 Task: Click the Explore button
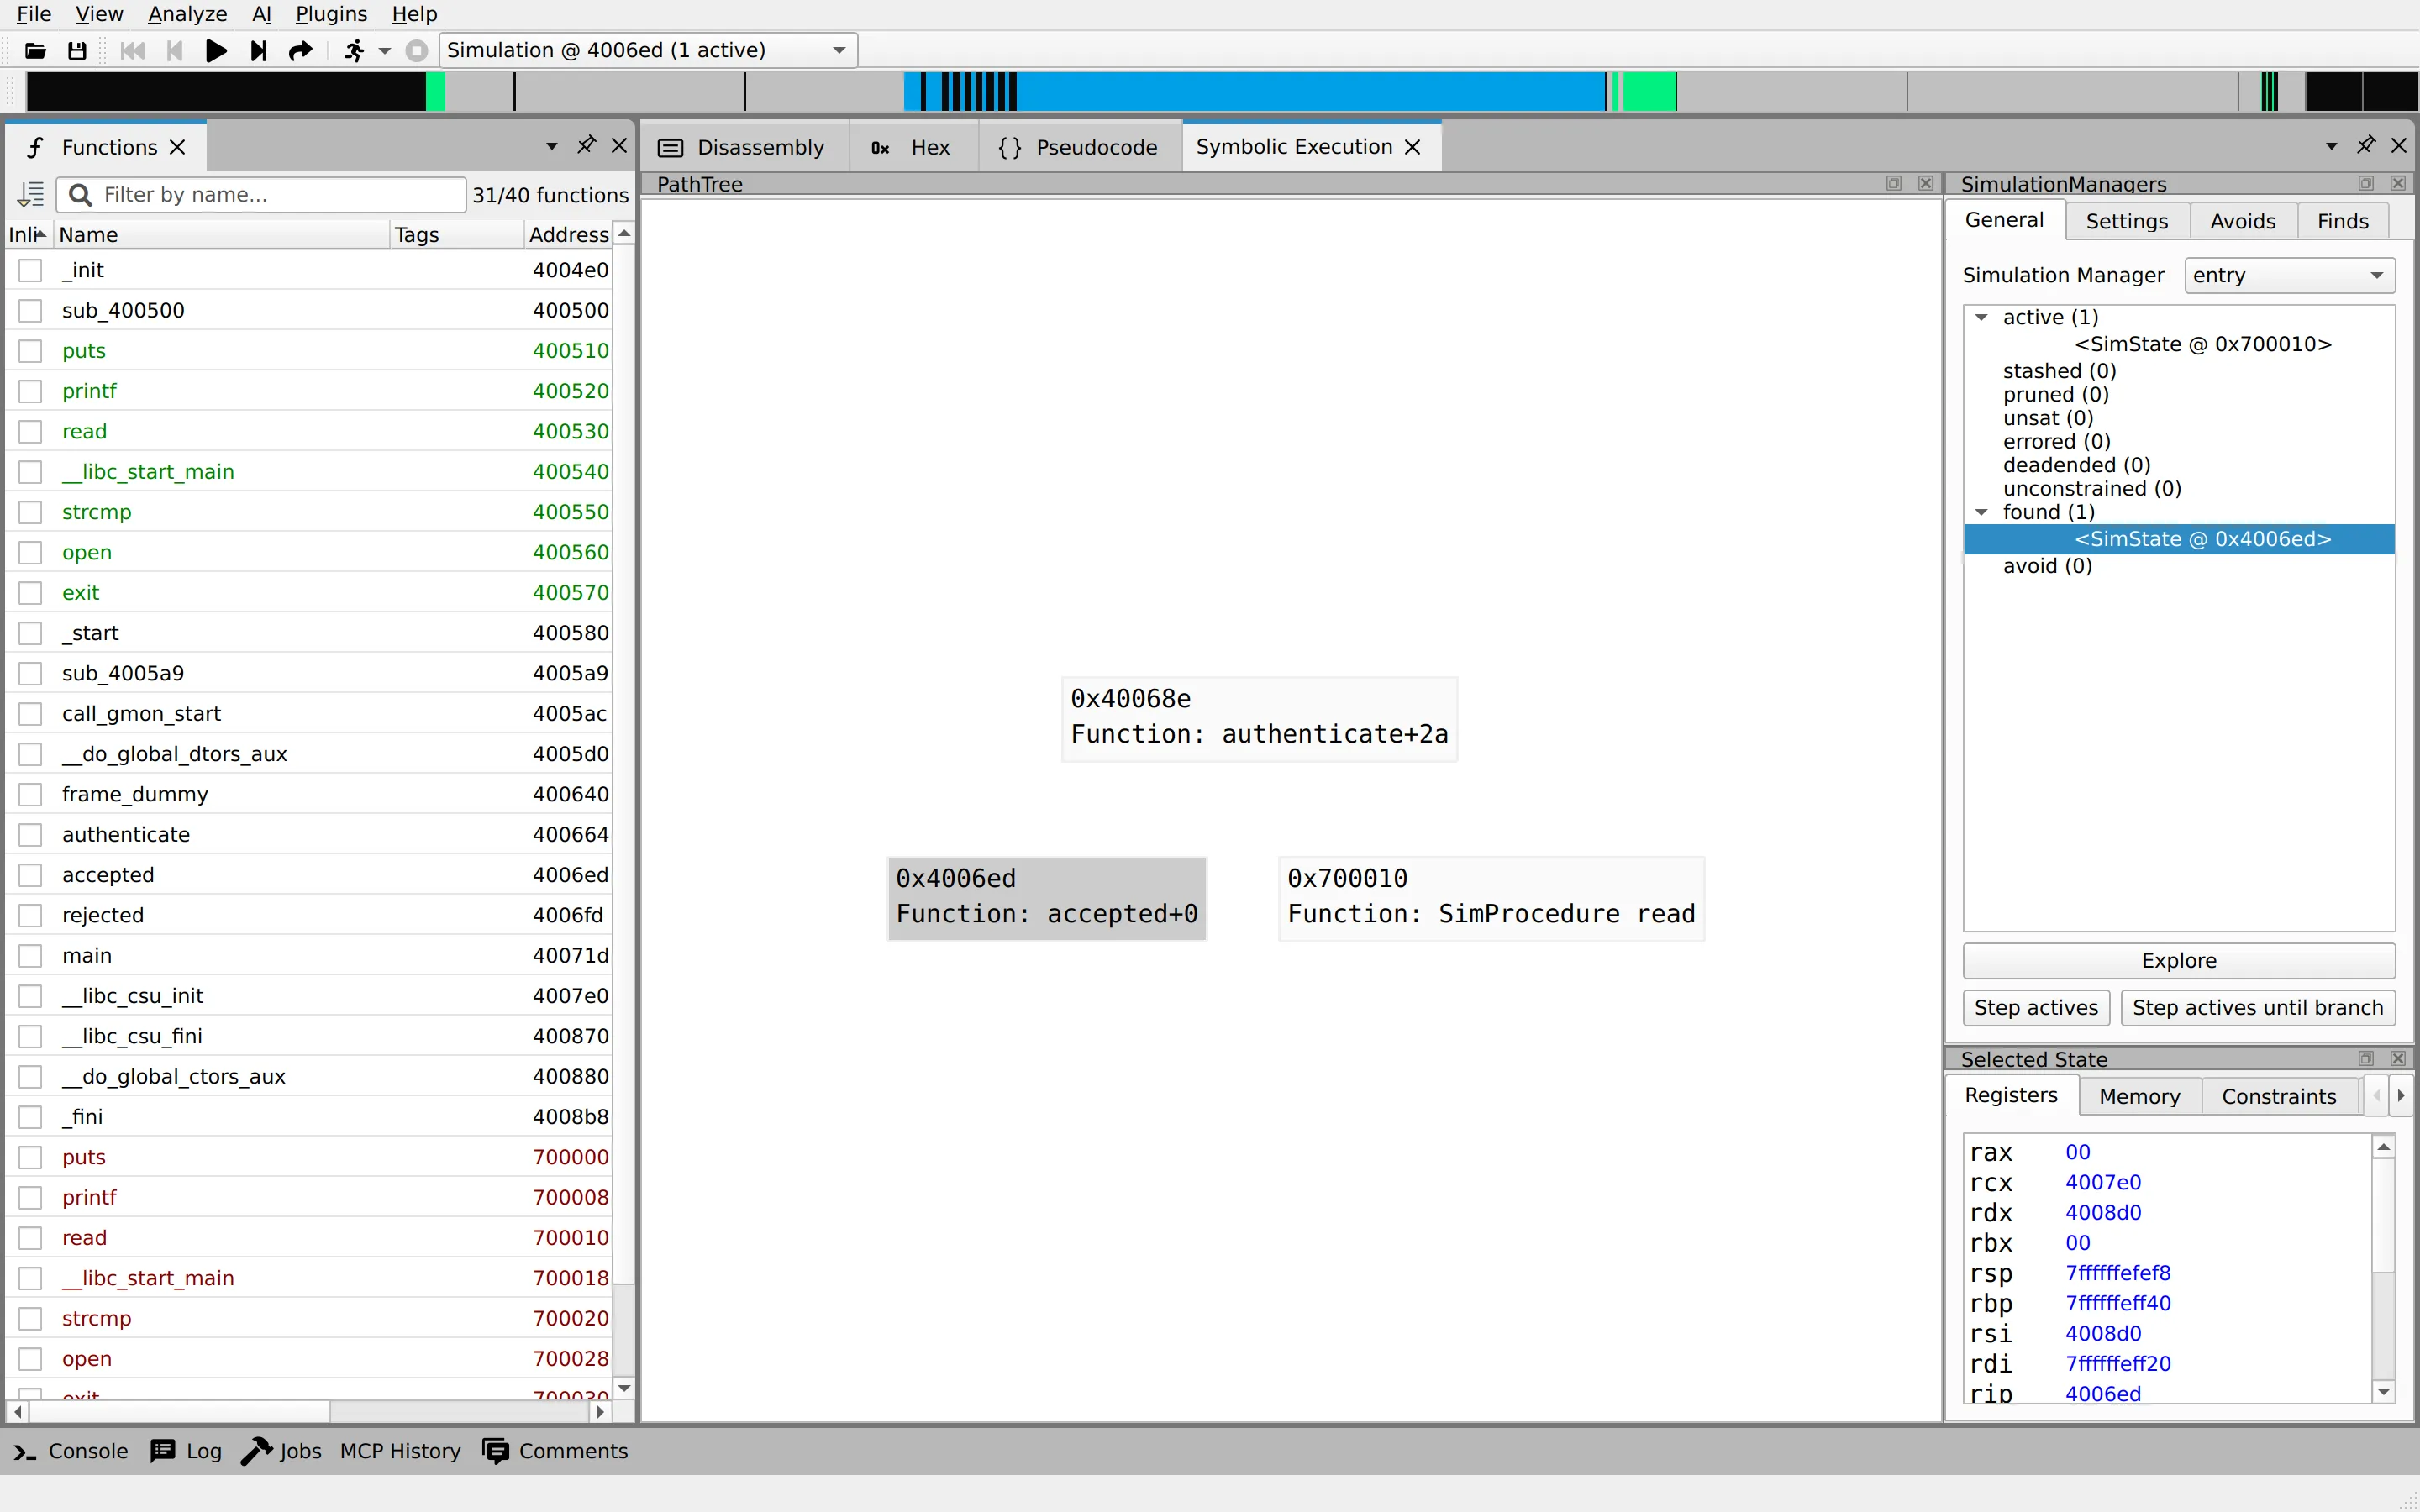point(2179,960)
